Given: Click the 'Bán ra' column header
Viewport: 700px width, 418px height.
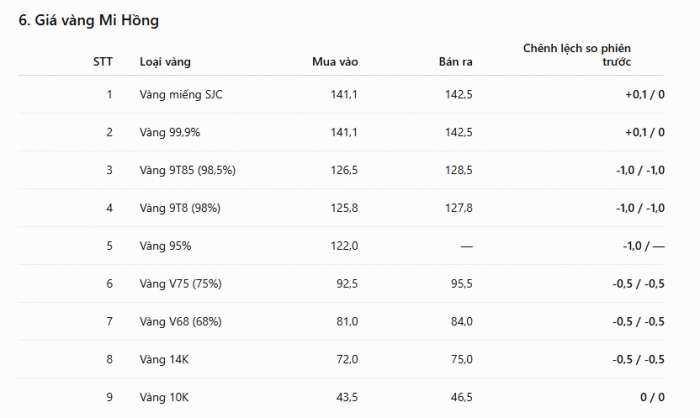Looking at the screenshot, I should 455,62.
